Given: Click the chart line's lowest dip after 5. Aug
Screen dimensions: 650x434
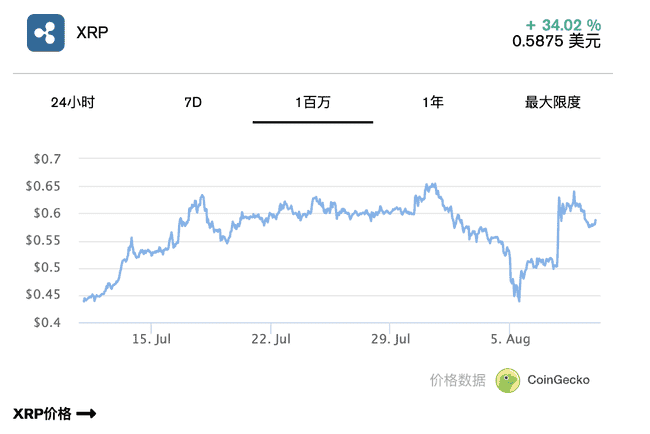Looking at the screenshot, I should coord(519,300).
